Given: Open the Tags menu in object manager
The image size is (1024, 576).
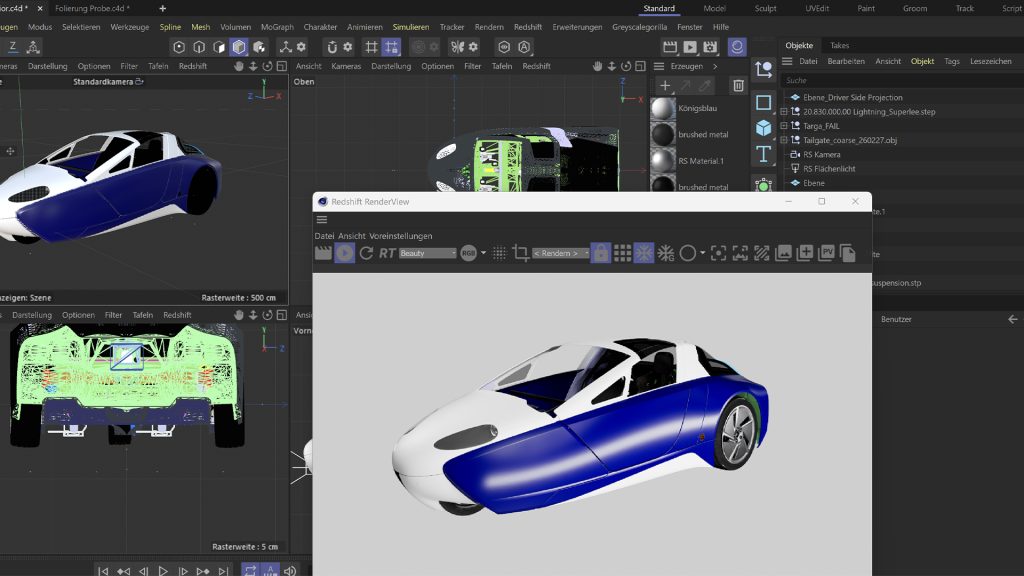Looking at the screenshot, I should click(x=952, y=61).
